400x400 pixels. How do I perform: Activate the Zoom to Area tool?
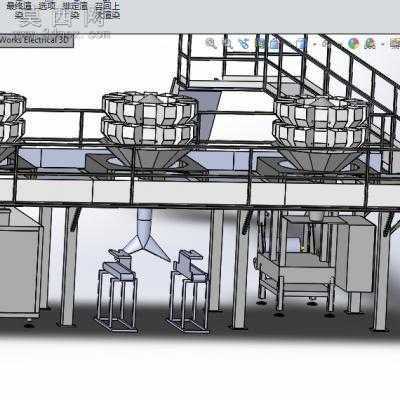(228, 43)
